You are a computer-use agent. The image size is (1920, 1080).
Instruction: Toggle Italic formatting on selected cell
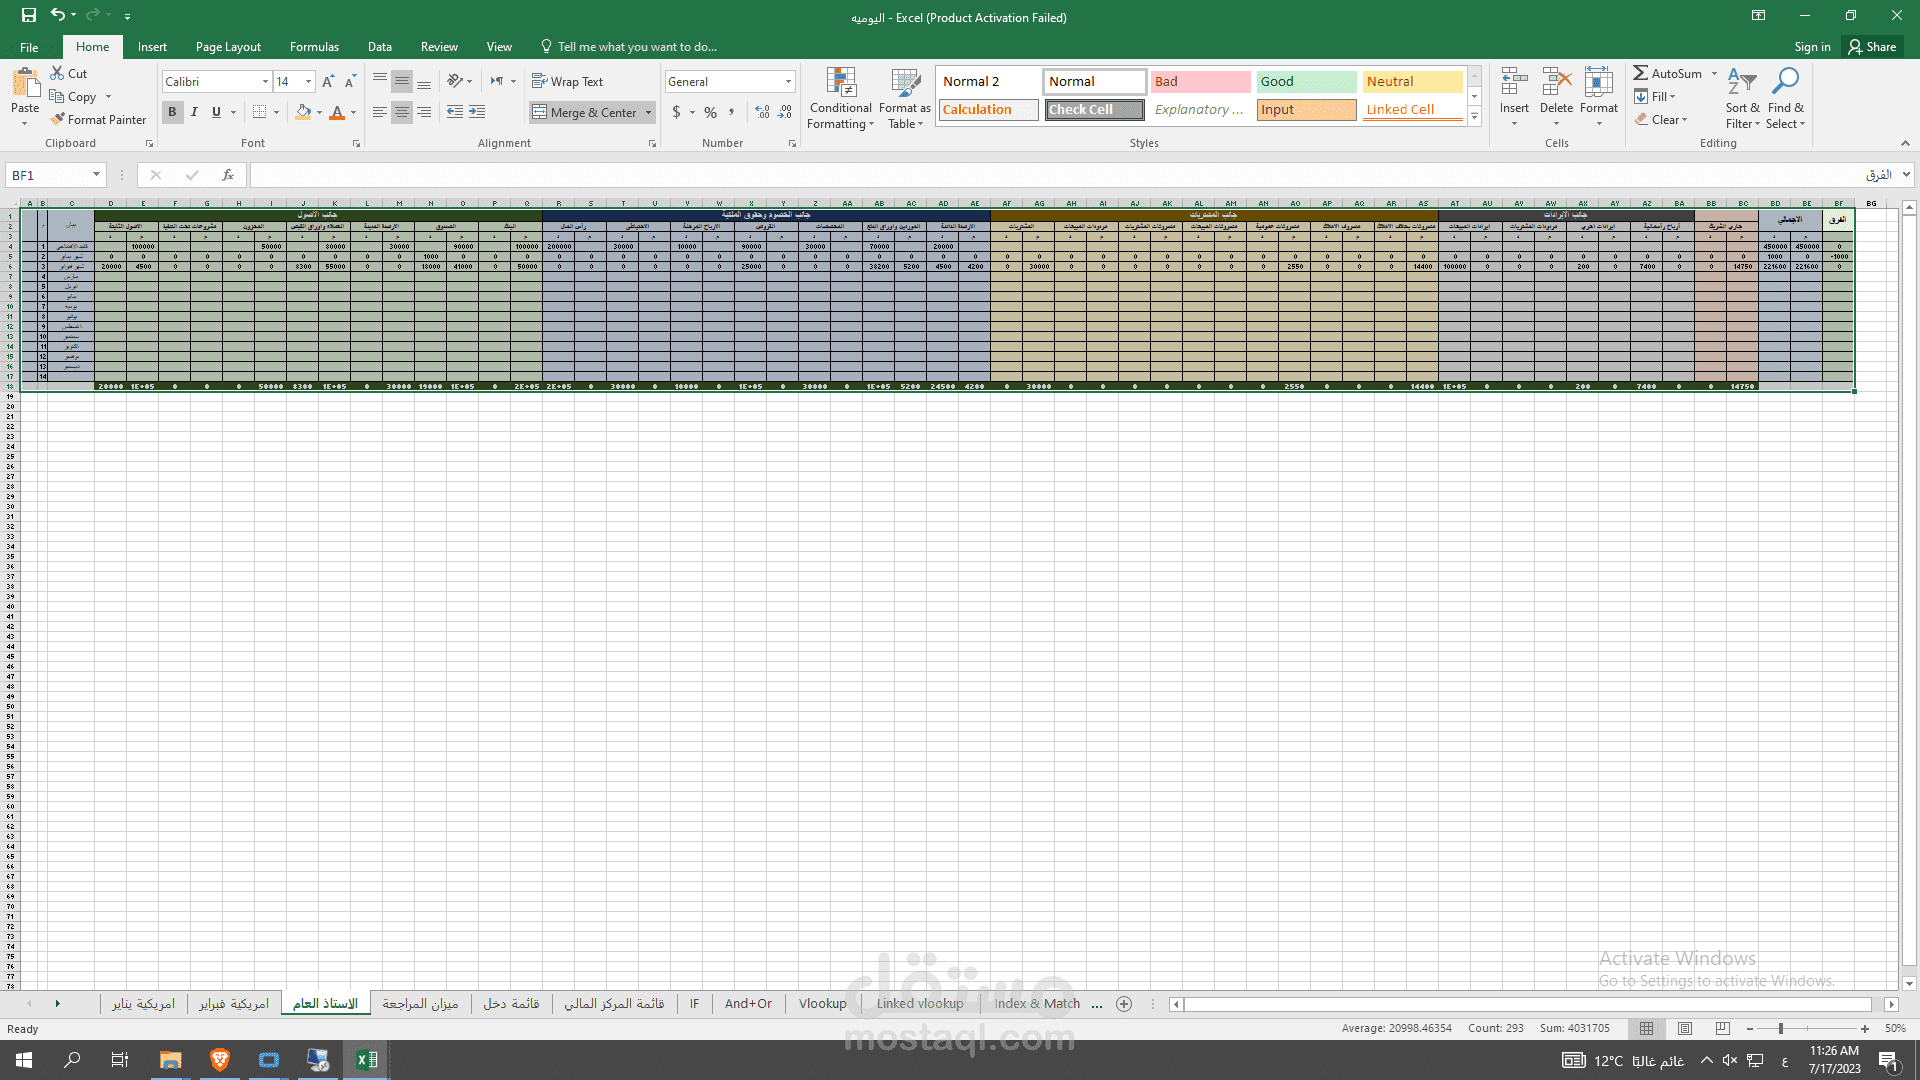click(194, 111)
